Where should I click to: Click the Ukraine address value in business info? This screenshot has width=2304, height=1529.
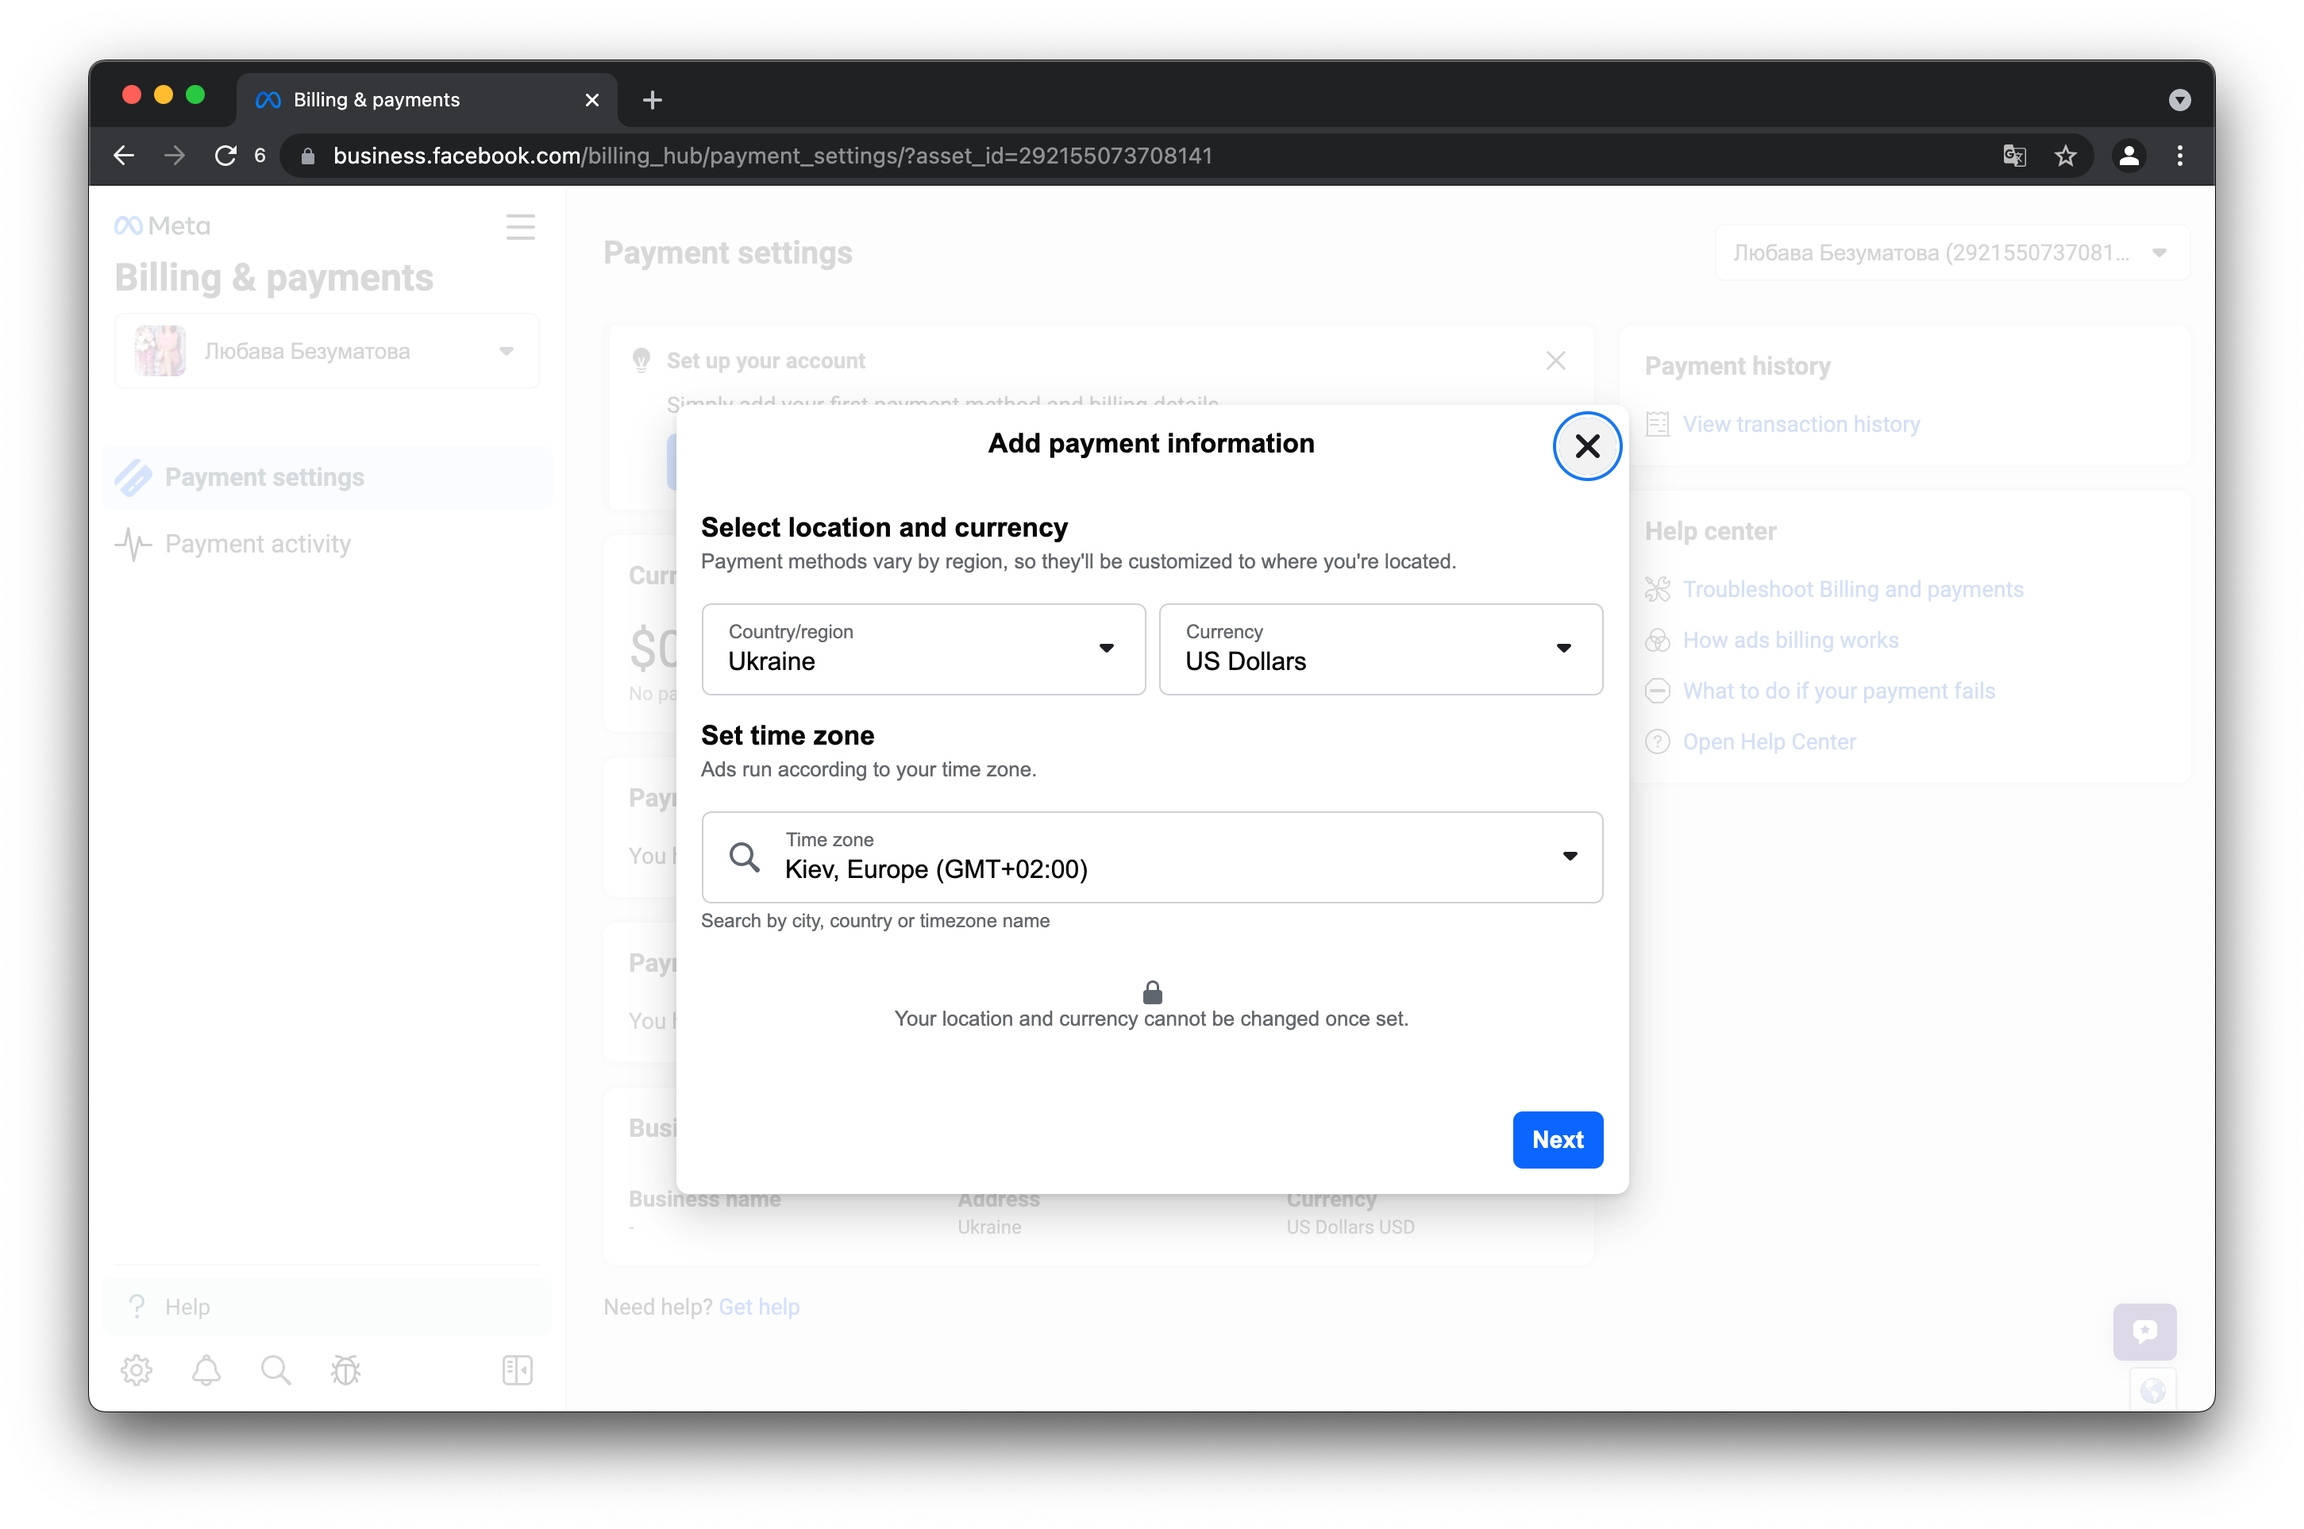[x=989, y=1227]
